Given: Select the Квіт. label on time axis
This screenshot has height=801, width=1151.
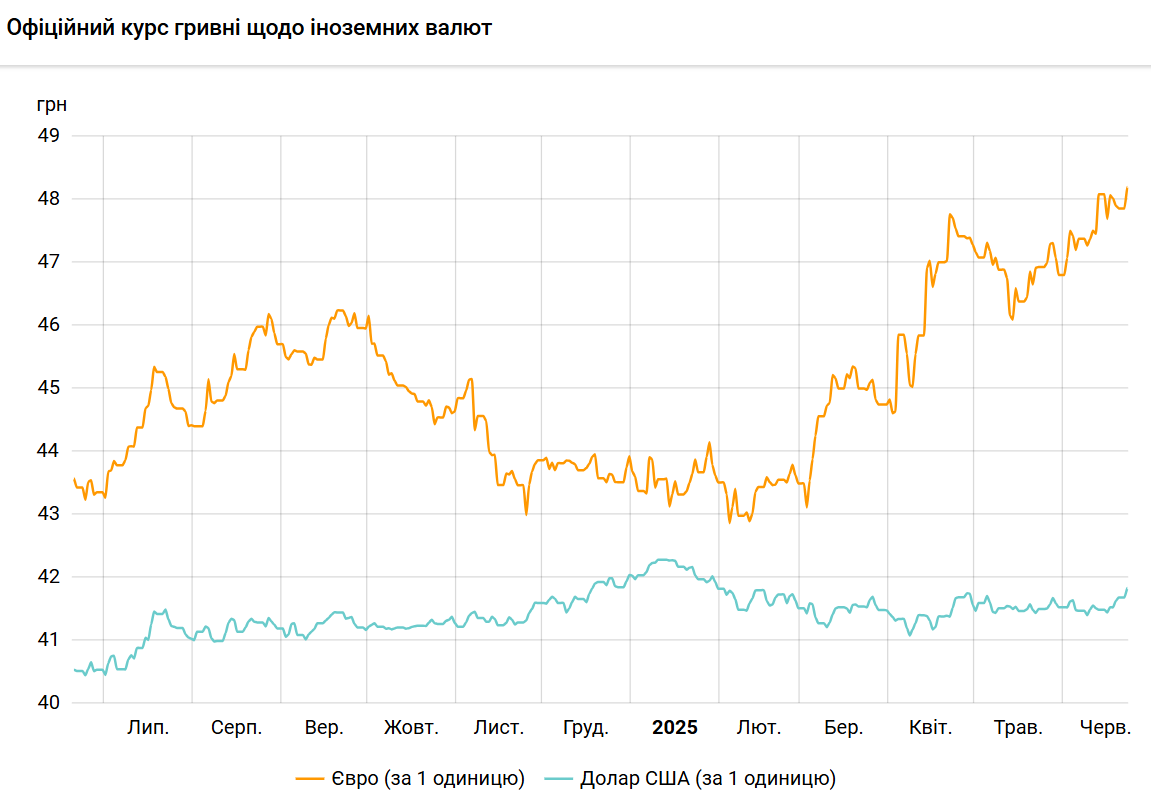Looking at the screenshot, I should [x=930, y=728].
